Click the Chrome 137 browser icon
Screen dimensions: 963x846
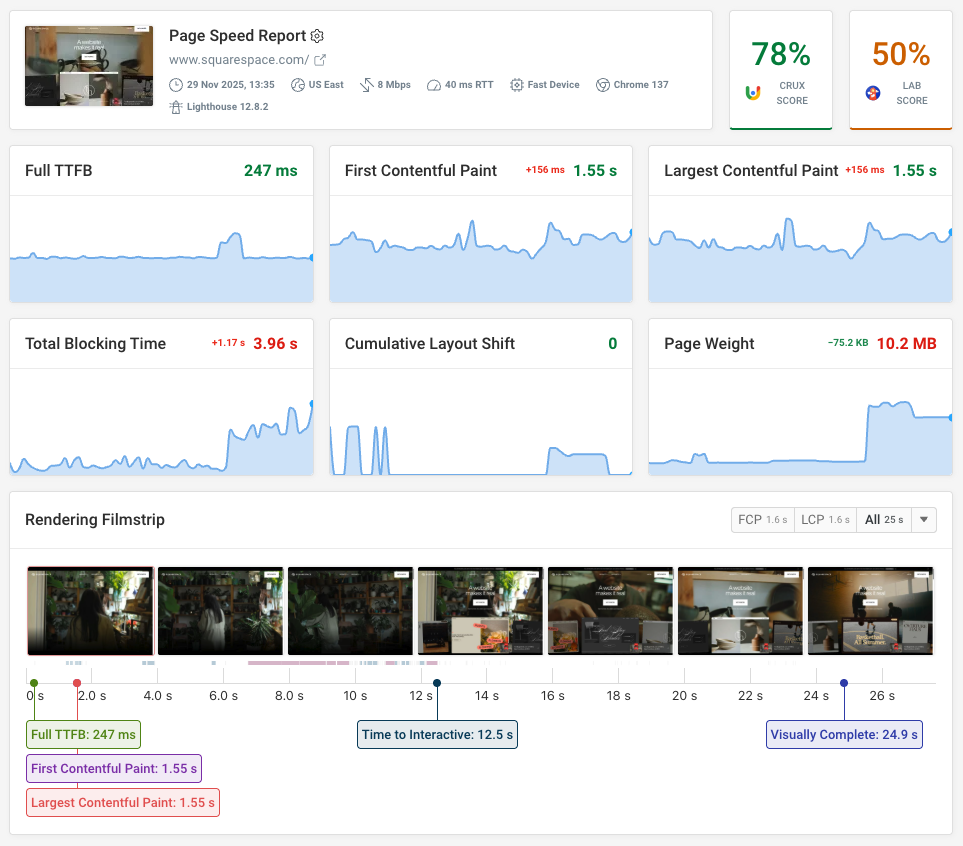coord(602,85)
